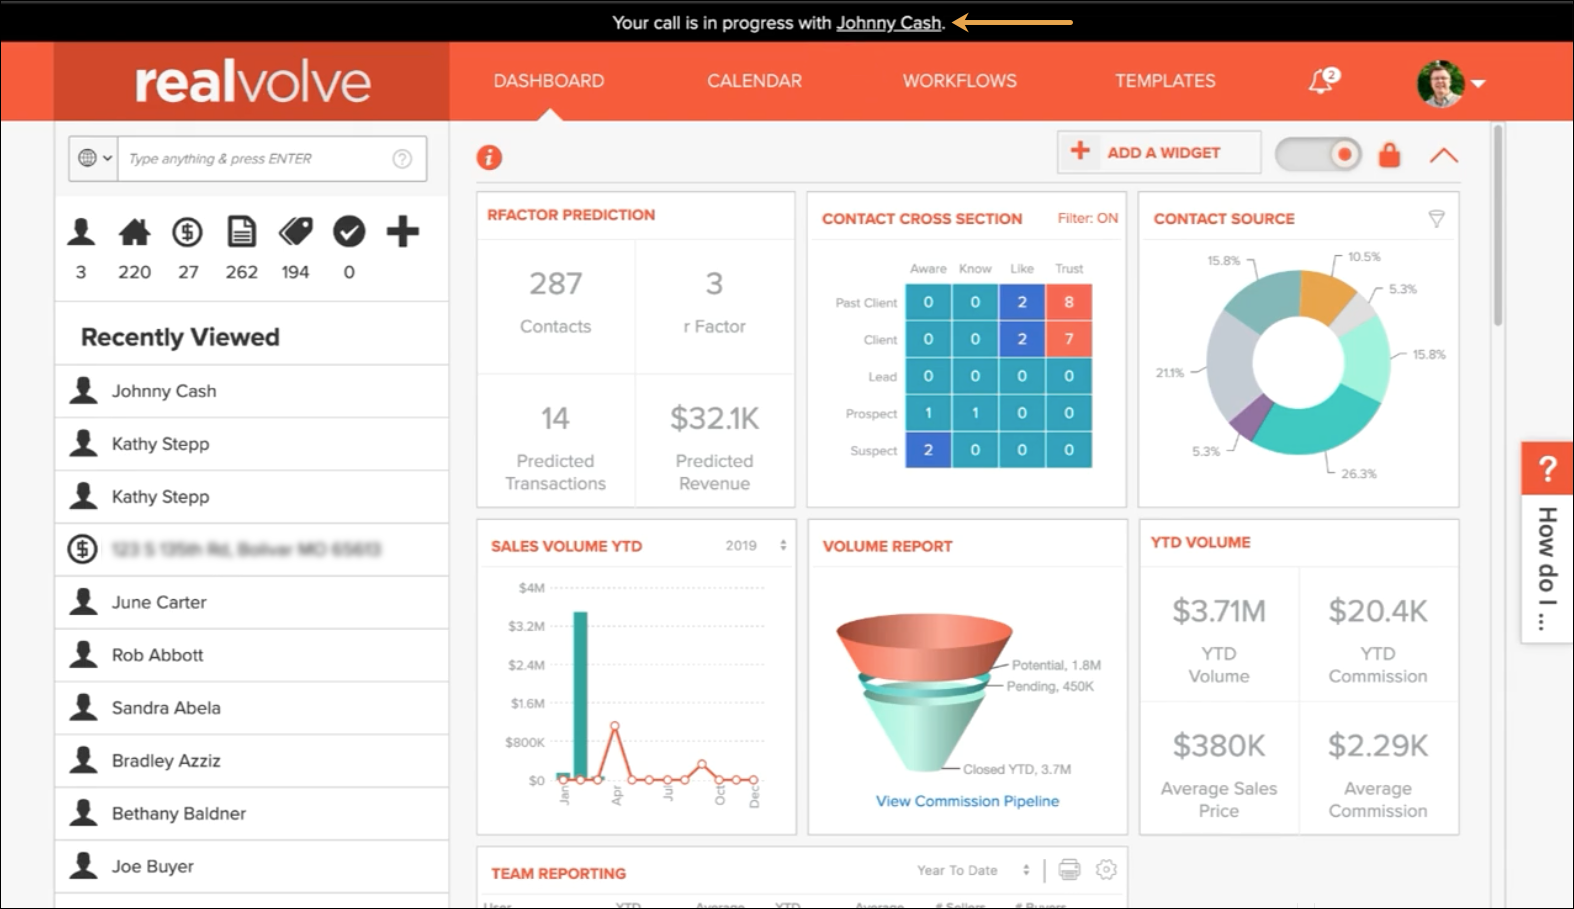Open View Commission Pipeline link
Viewport: 1574px width, 909px height.
pos(967,801)
